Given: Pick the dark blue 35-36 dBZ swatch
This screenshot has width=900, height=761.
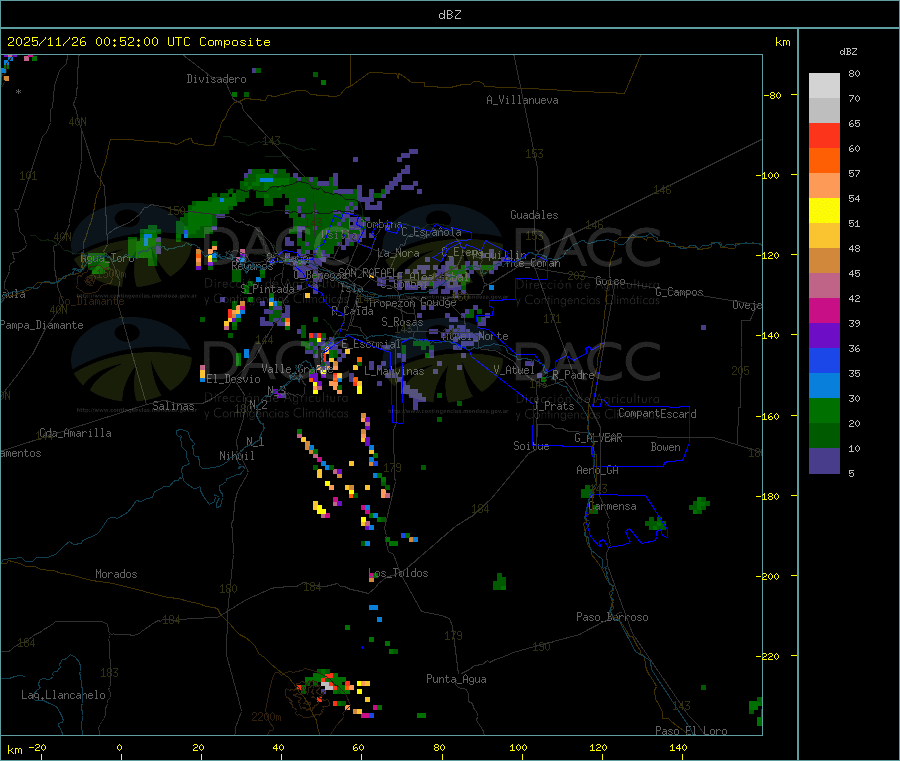Looking at the screenshot, I should click(x=824, y=360).
